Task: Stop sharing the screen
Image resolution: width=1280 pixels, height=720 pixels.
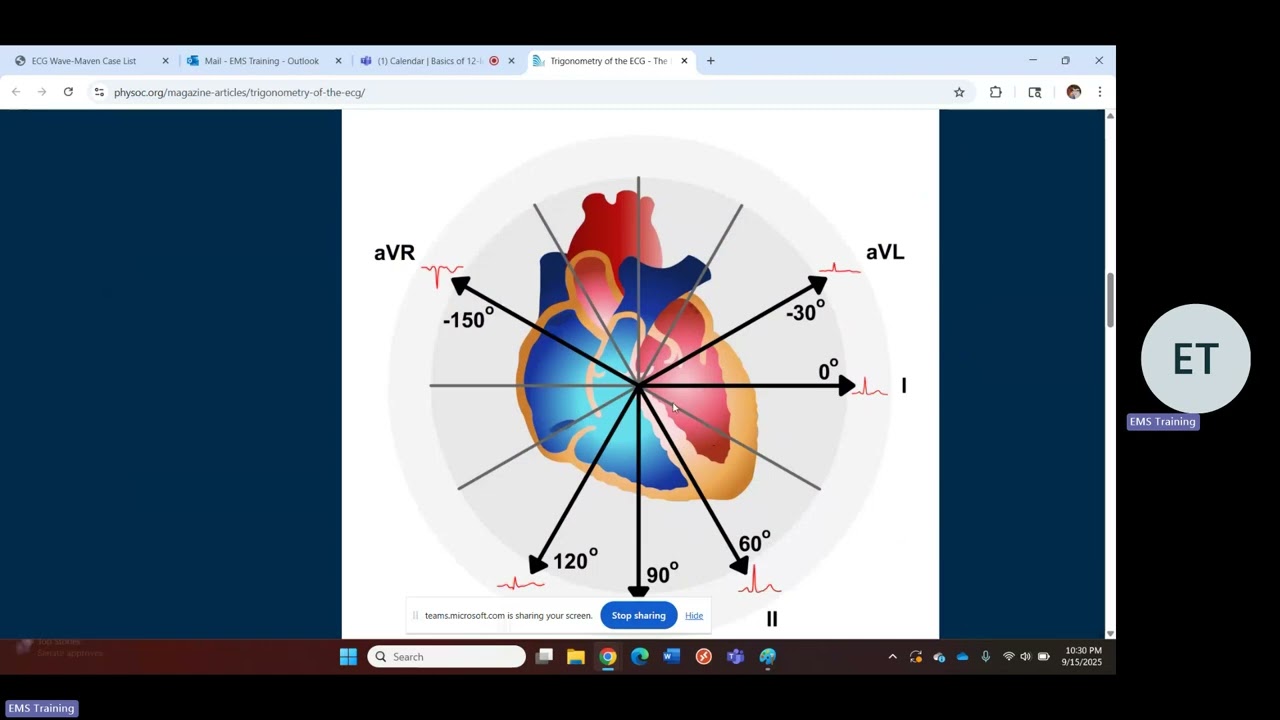Action: click(639, 616)
